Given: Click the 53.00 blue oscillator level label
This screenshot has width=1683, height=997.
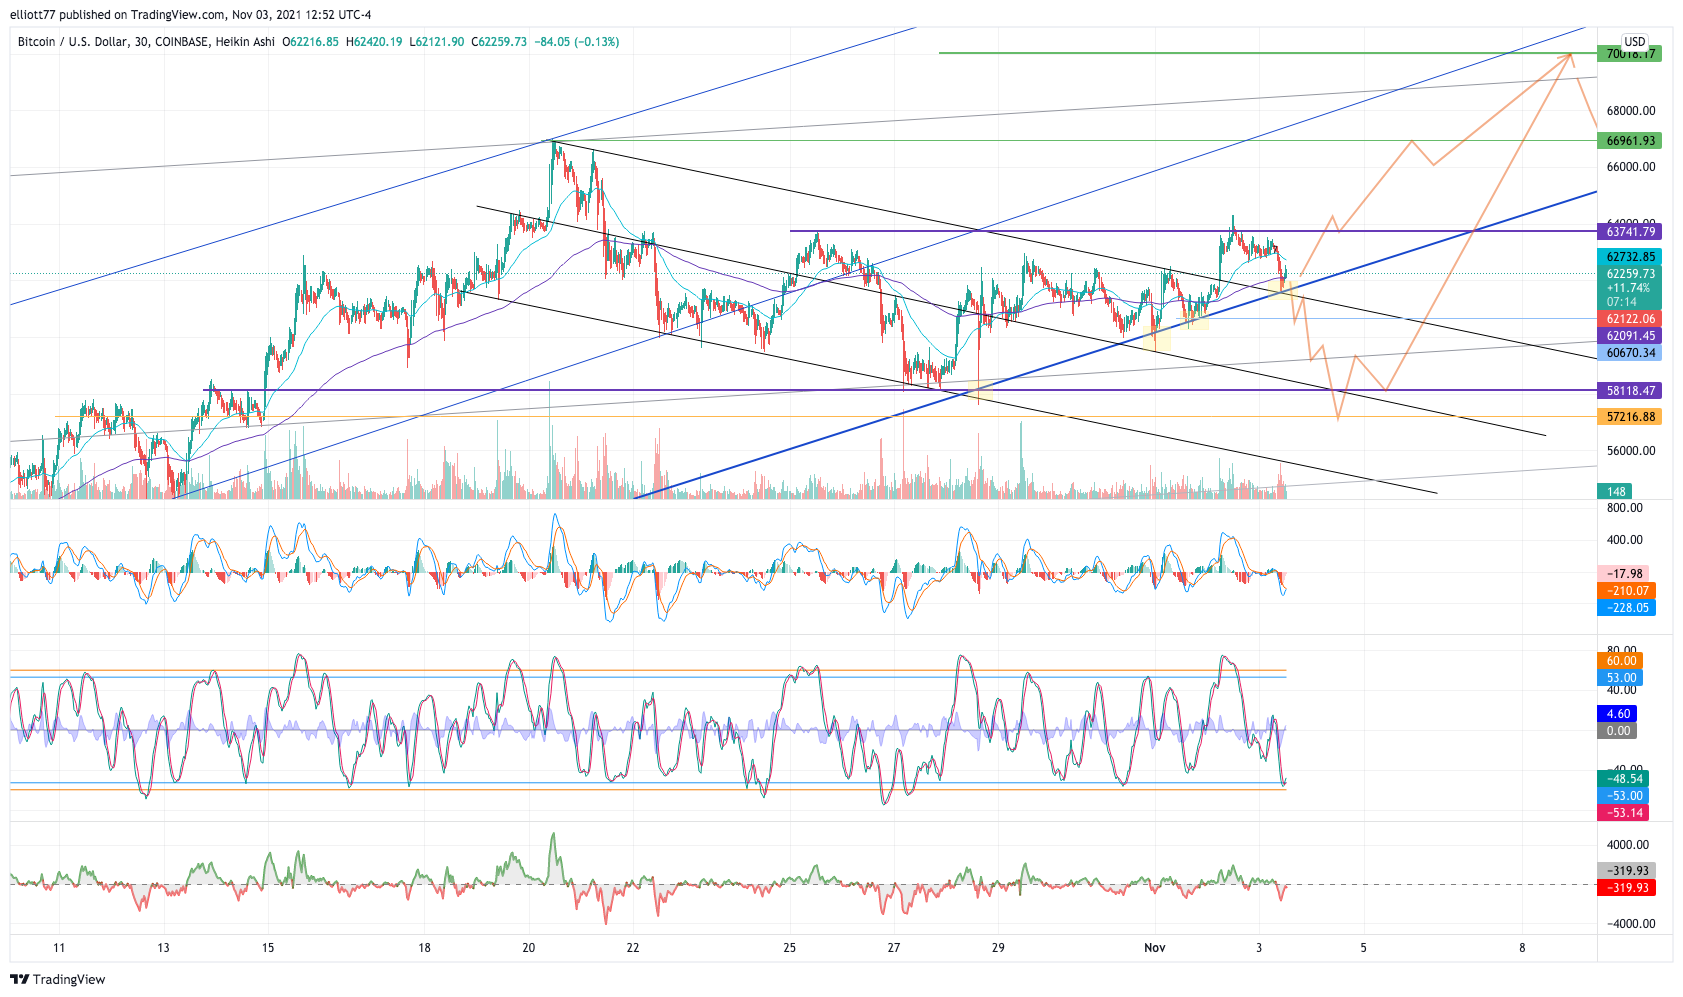Looking at the screenshot, I should (1620, 678).
